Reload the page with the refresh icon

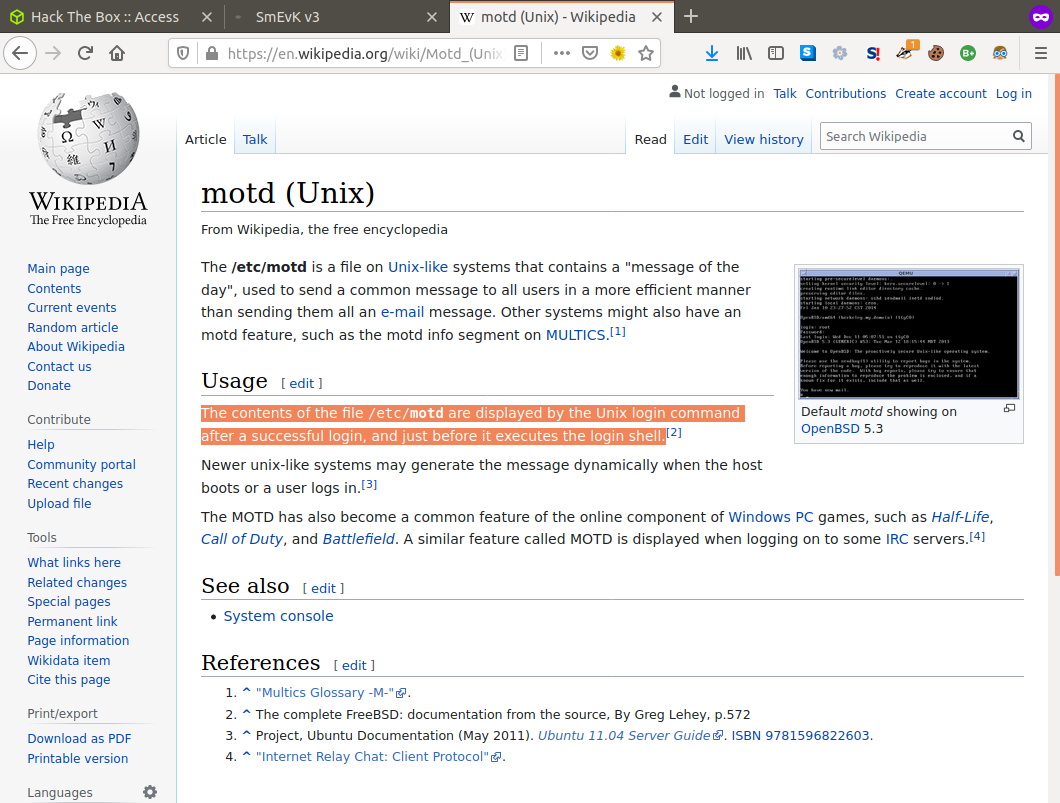(85, 53)
